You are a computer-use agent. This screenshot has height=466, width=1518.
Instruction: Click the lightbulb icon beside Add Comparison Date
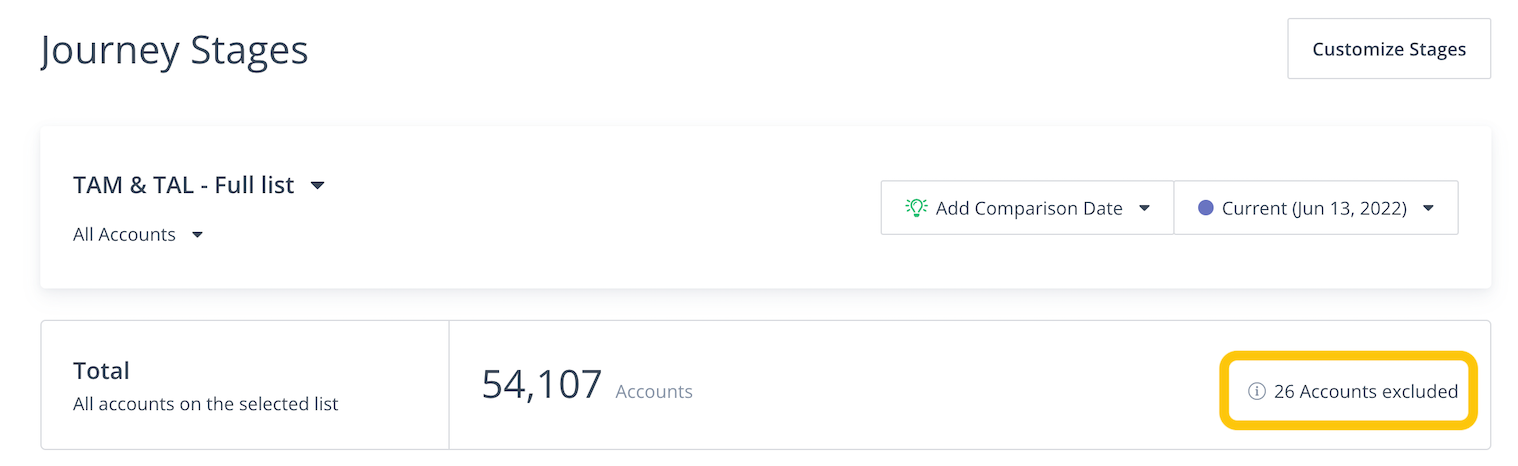916,208
